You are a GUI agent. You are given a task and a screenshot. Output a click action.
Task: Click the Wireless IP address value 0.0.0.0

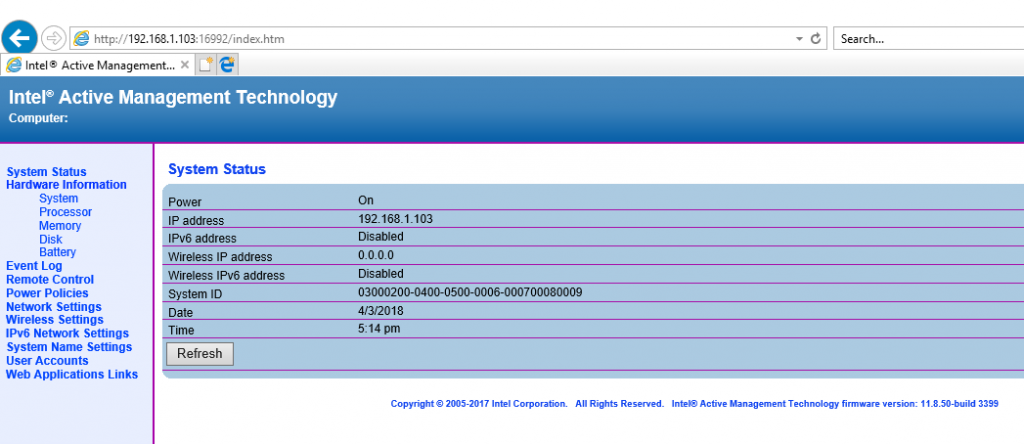point(376,255)
